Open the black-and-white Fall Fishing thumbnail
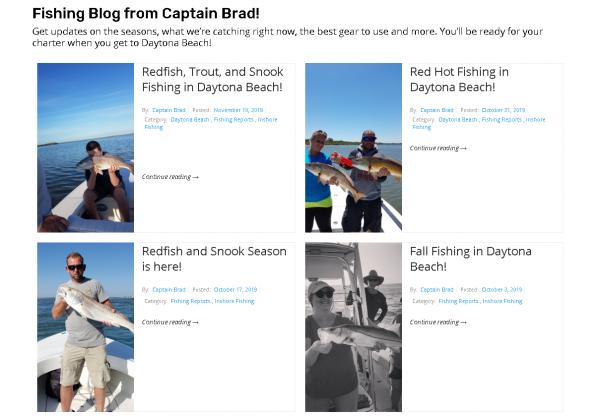This screenshot has width=600, height=416. (x=353, y=326)
